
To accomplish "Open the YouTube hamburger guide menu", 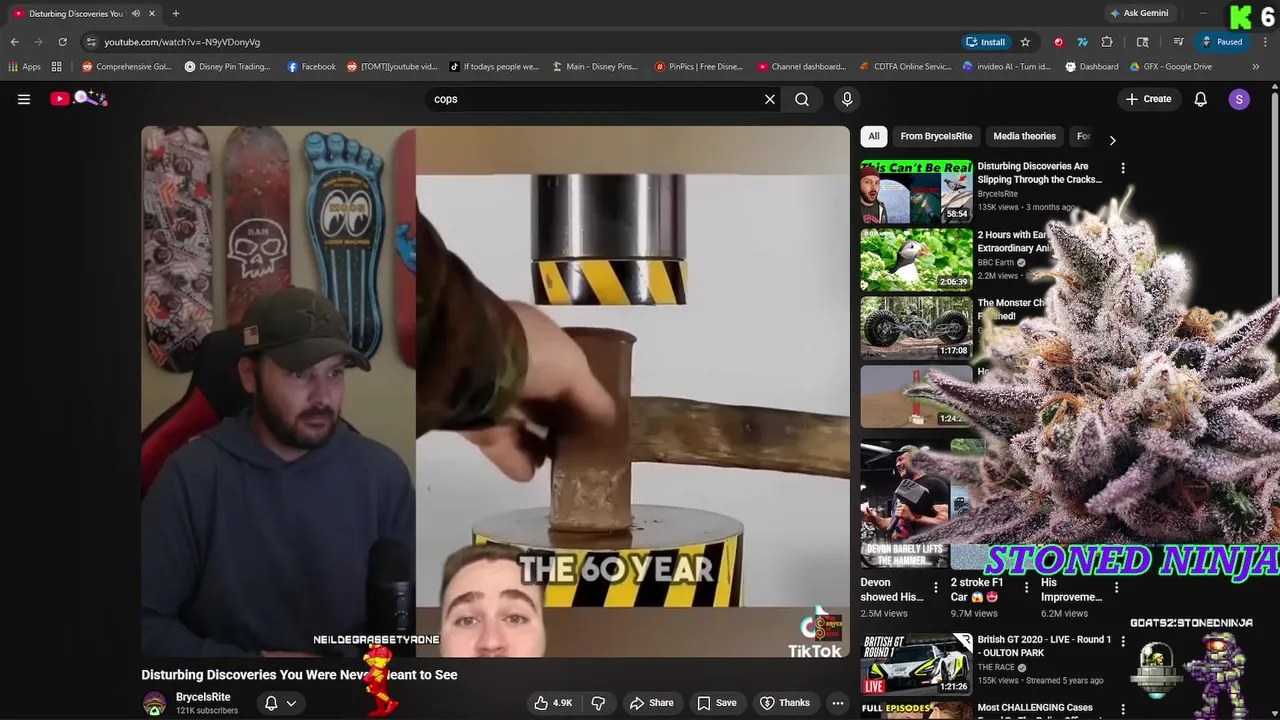I will pos(24,99).
